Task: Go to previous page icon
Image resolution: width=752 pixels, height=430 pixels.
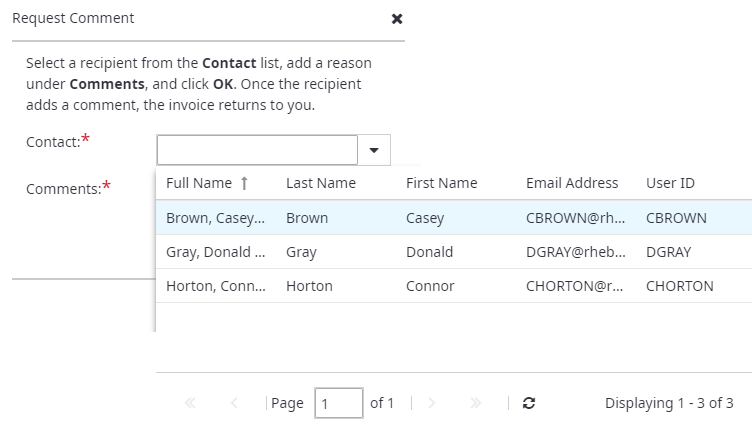Action: coord(234,403)
